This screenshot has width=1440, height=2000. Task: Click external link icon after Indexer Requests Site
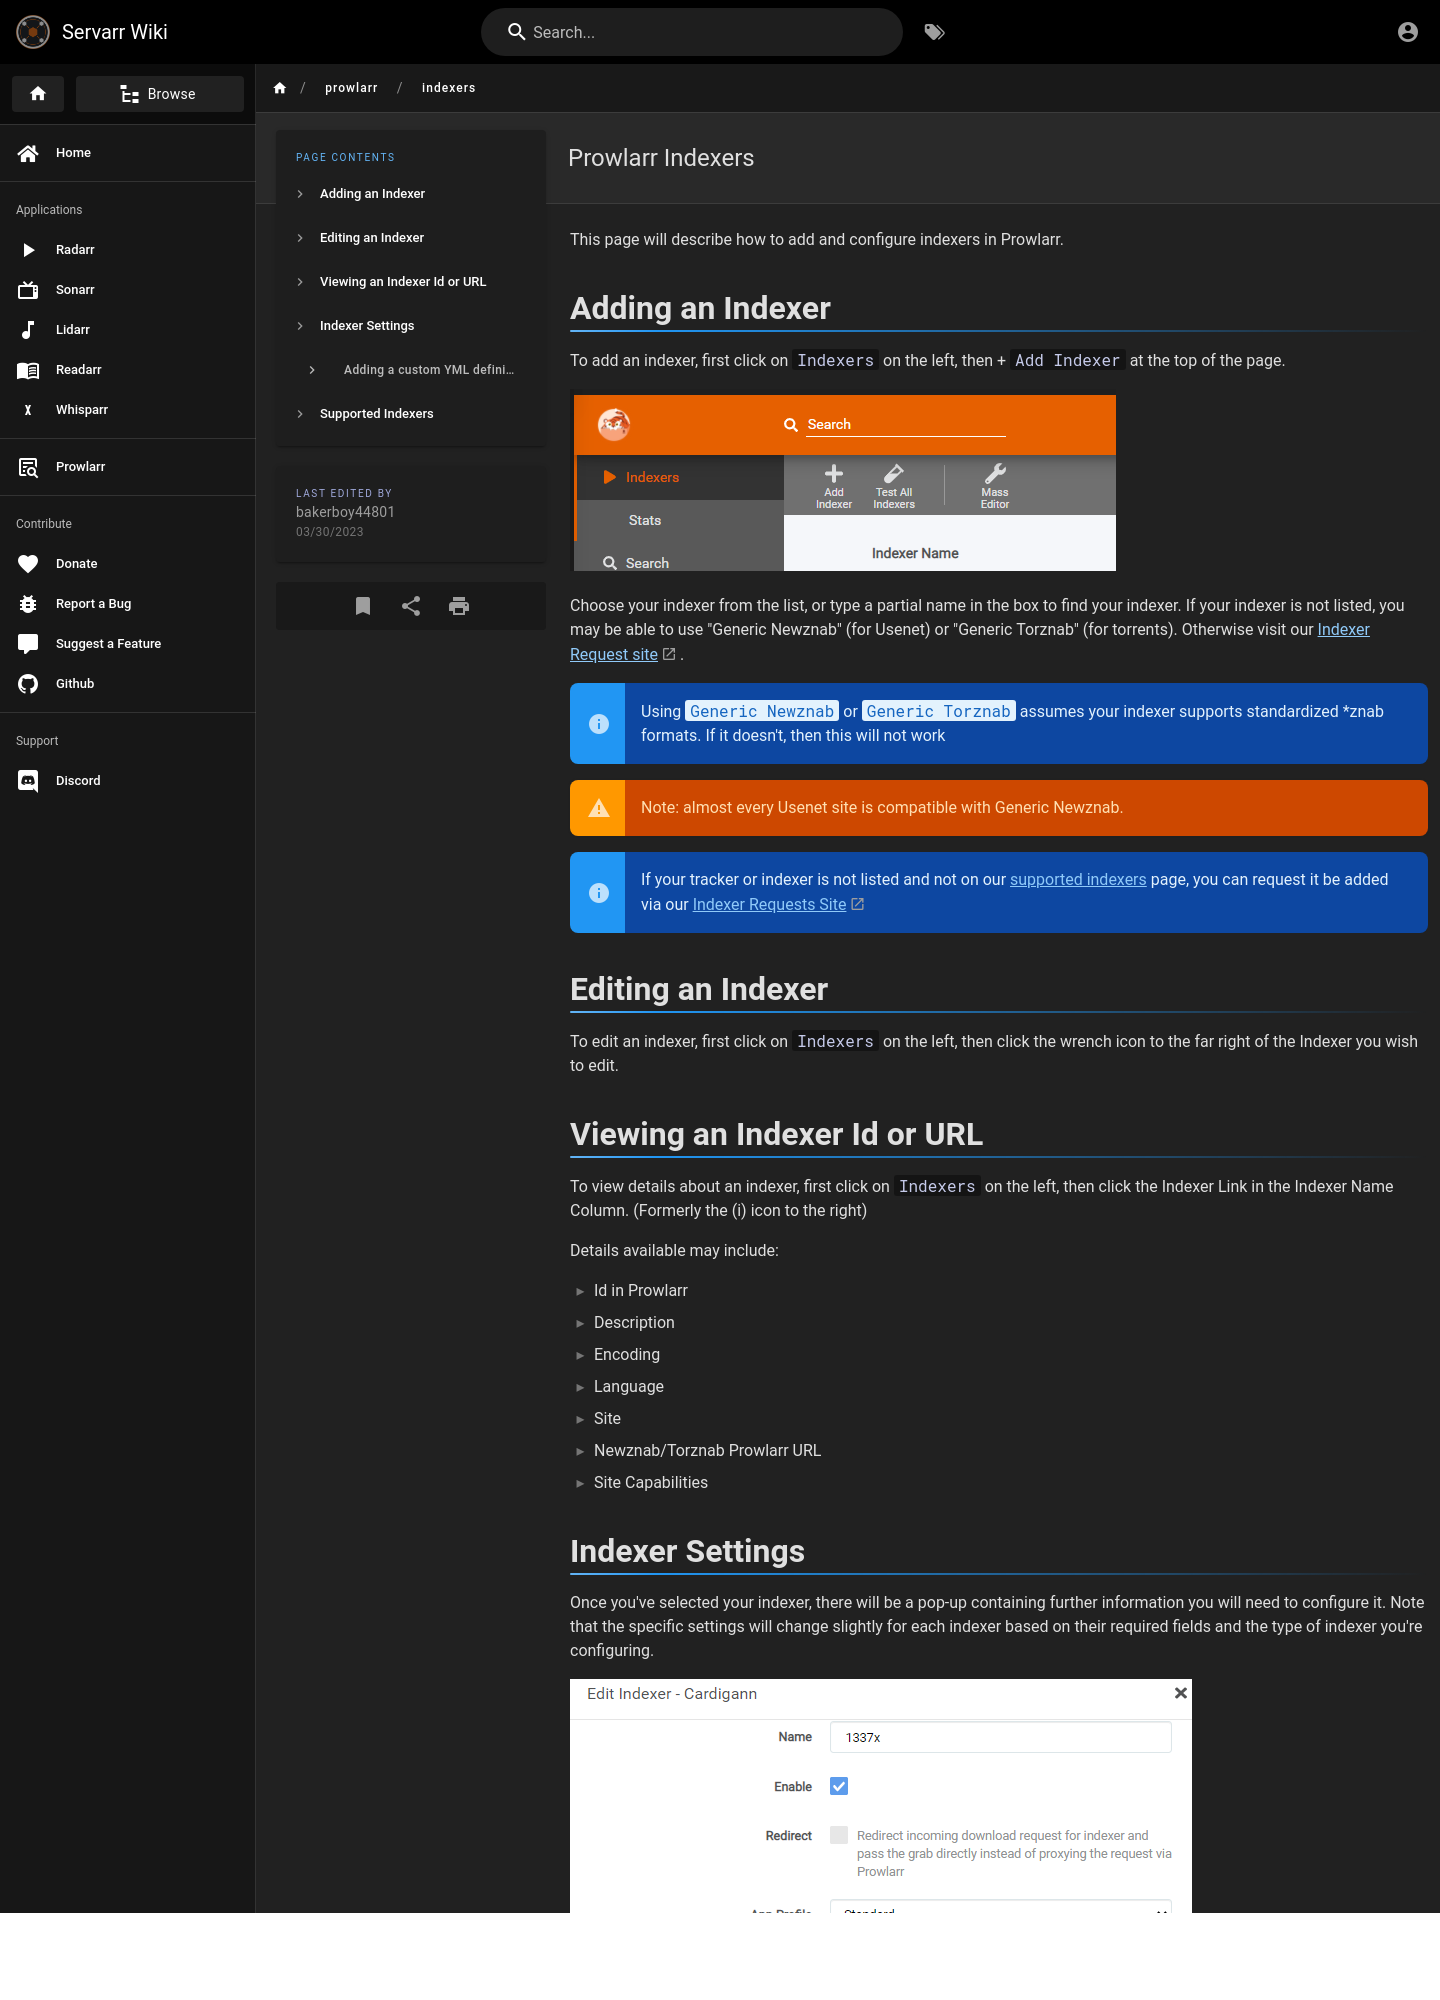(x=858, y=904)
